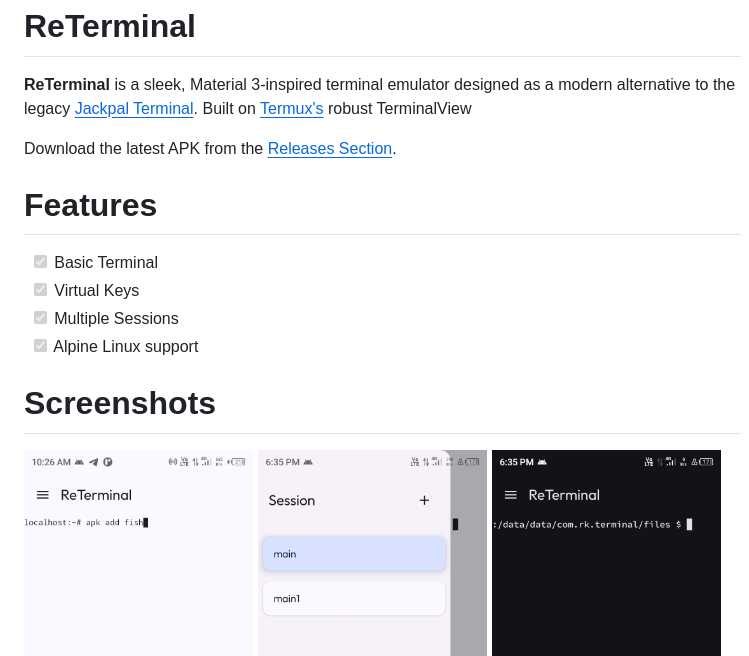Click the Basic Terminal label text
The width and height of the screenshot is (749, 656).
click(x=106, y=262)
